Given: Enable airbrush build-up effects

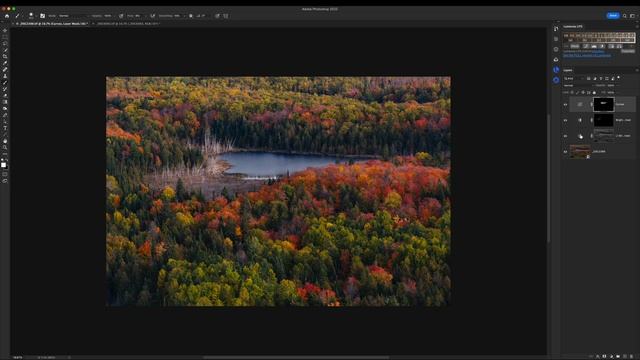Looking at the screenshot, I should tap(152, 16).
